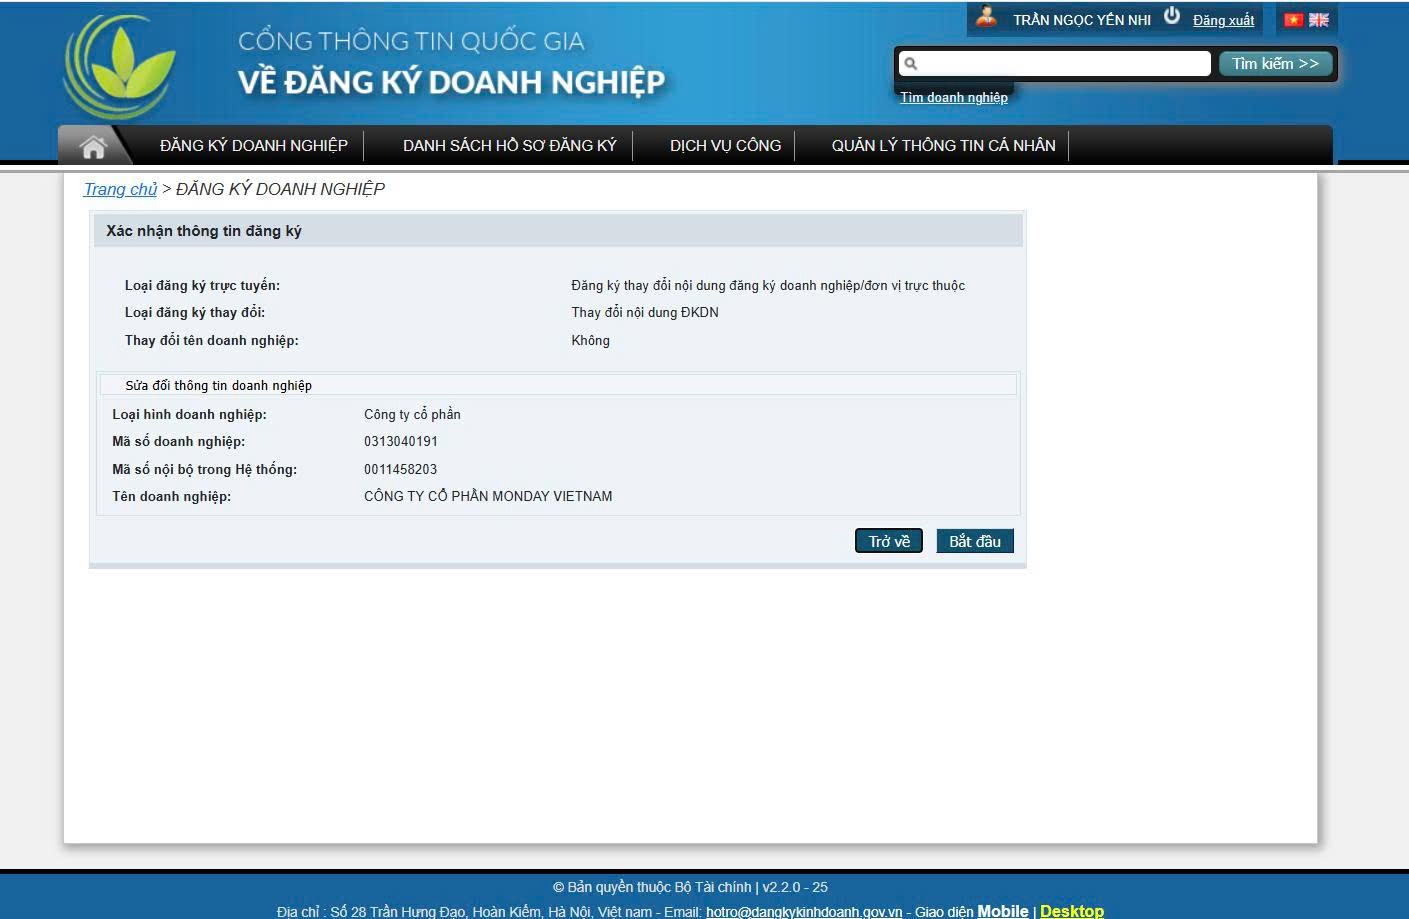Open the ĐĂNG KÝ DOANH NGHIỆP menu
Screen dimensions: 1409x919
click(254, 146)
